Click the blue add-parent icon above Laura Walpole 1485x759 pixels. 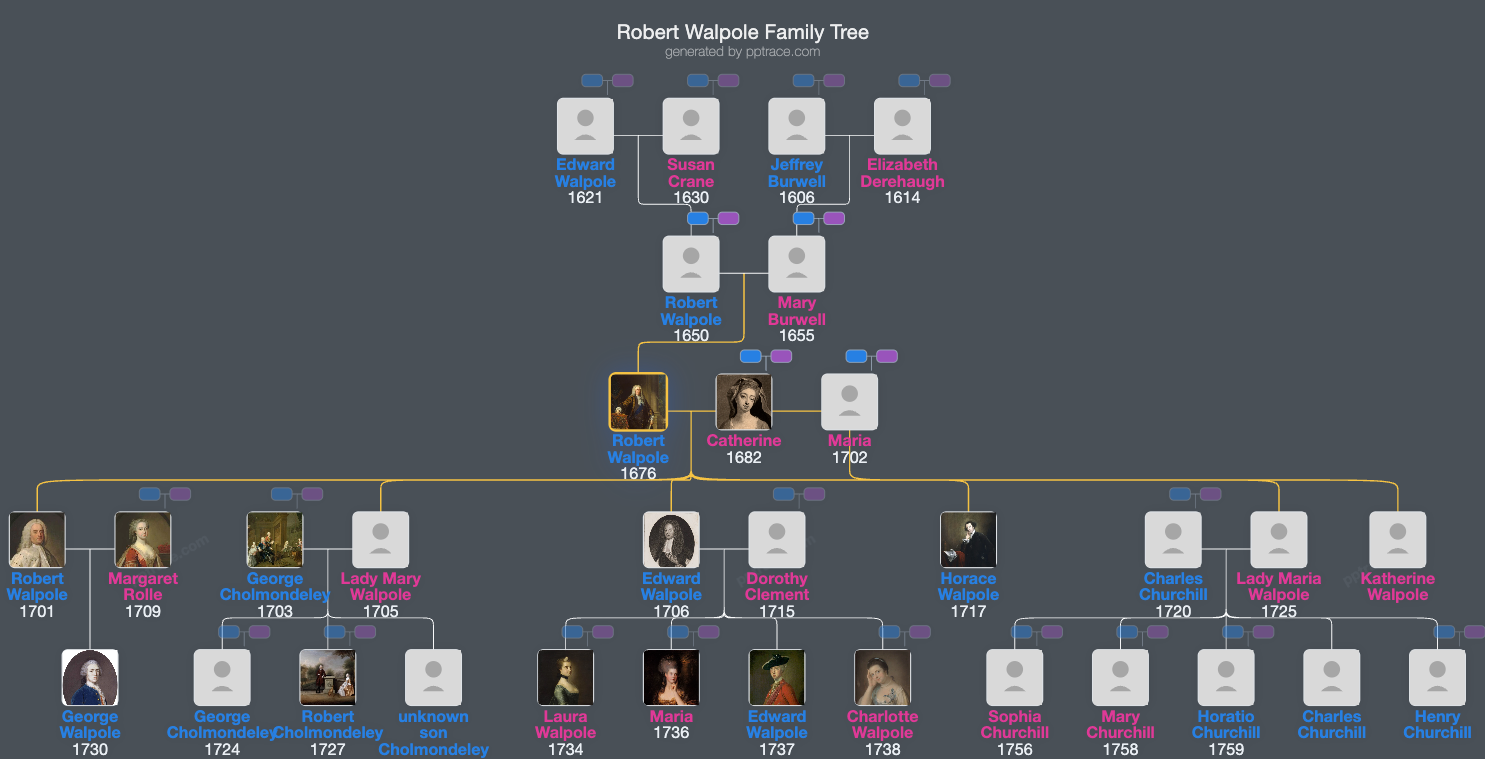[x=572, y=631]
